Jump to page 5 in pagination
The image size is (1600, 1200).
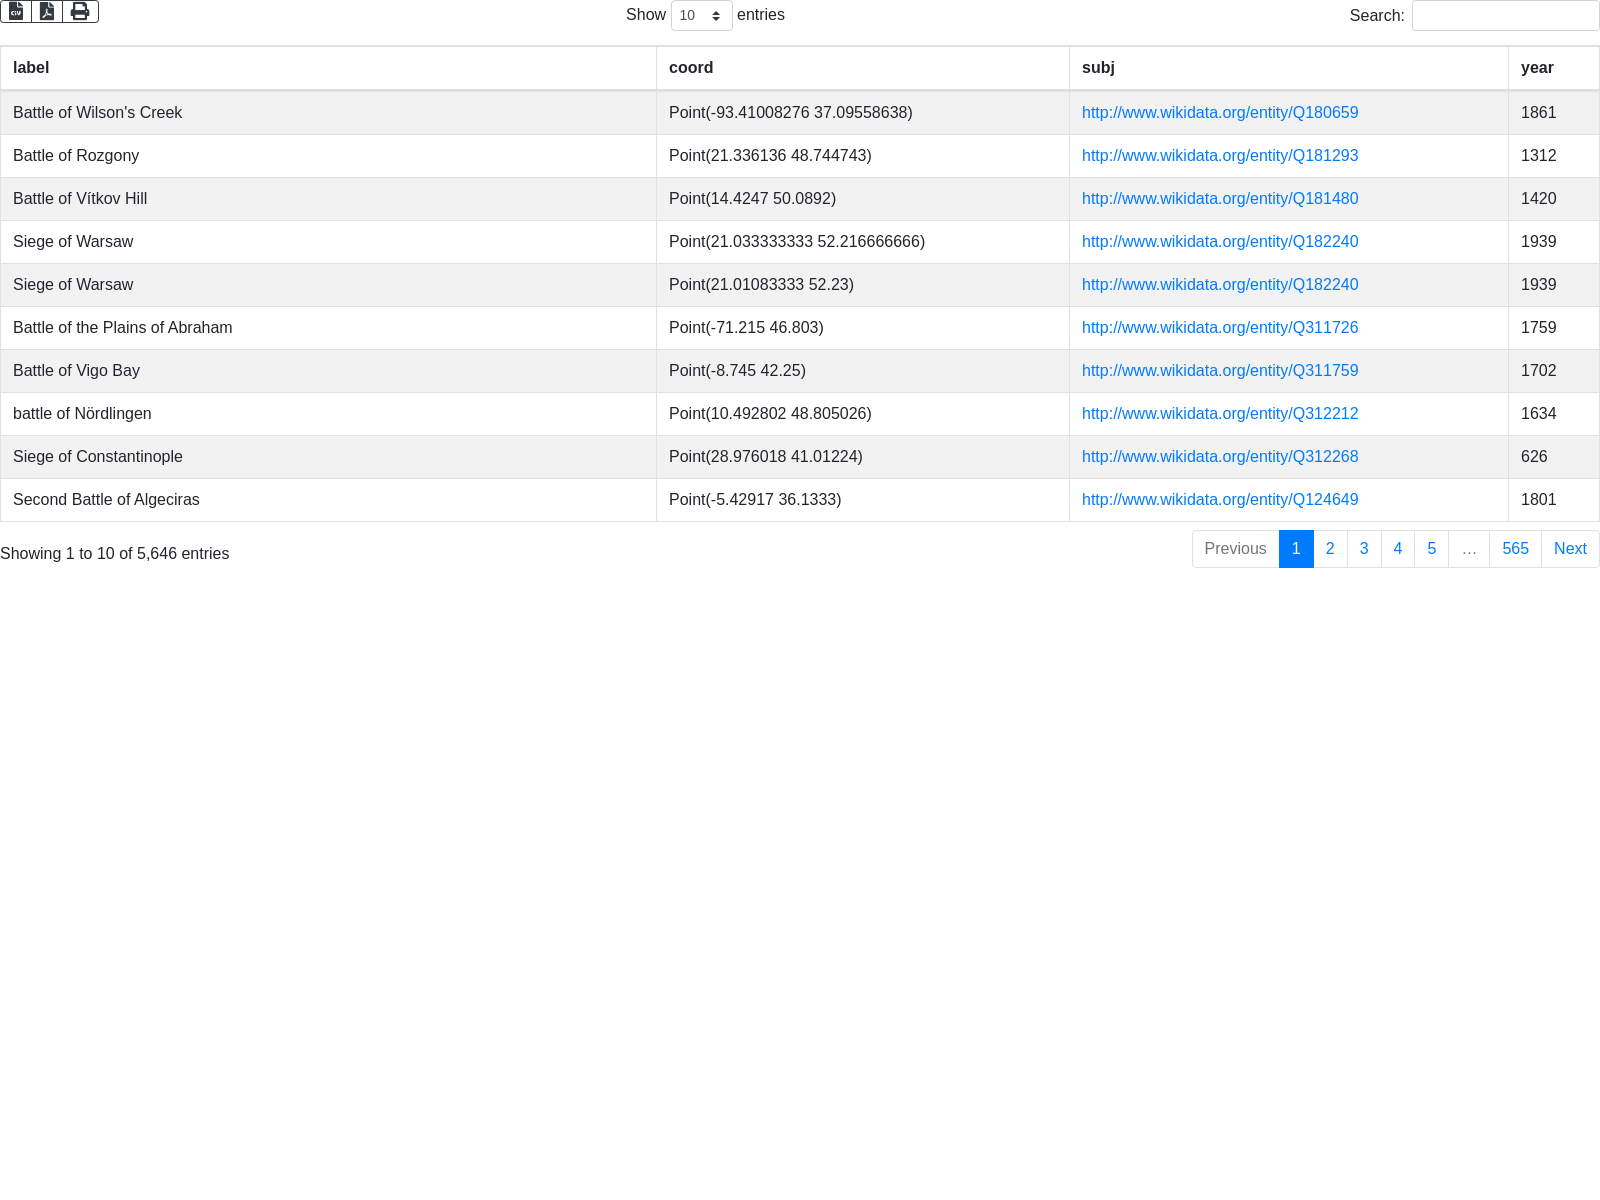[1431, 549]
